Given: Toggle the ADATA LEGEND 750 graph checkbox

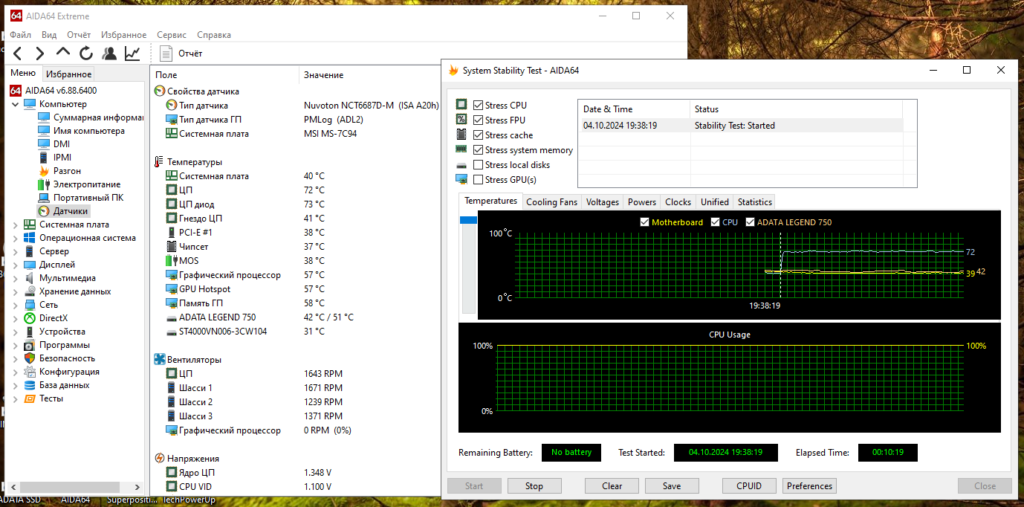Looking at the screenshot, I should point(751,222).
